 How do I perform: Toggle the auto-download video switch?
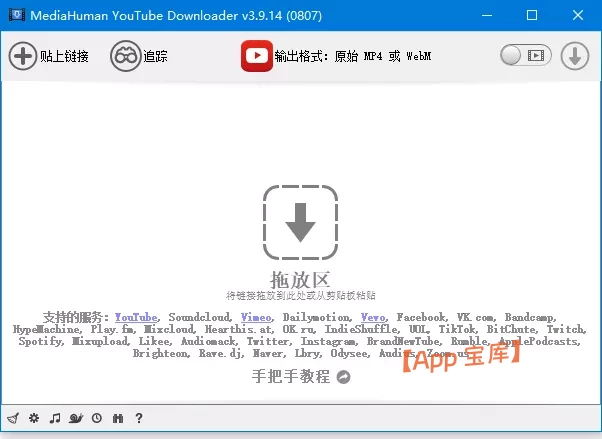pos(526,56)
